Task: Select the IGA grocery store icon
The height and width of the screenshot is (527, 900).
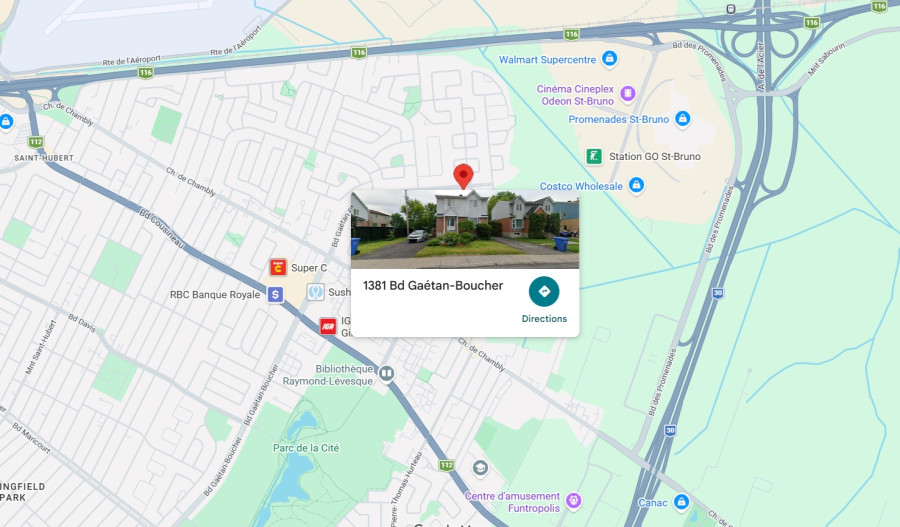Action: tap(328, 326)
